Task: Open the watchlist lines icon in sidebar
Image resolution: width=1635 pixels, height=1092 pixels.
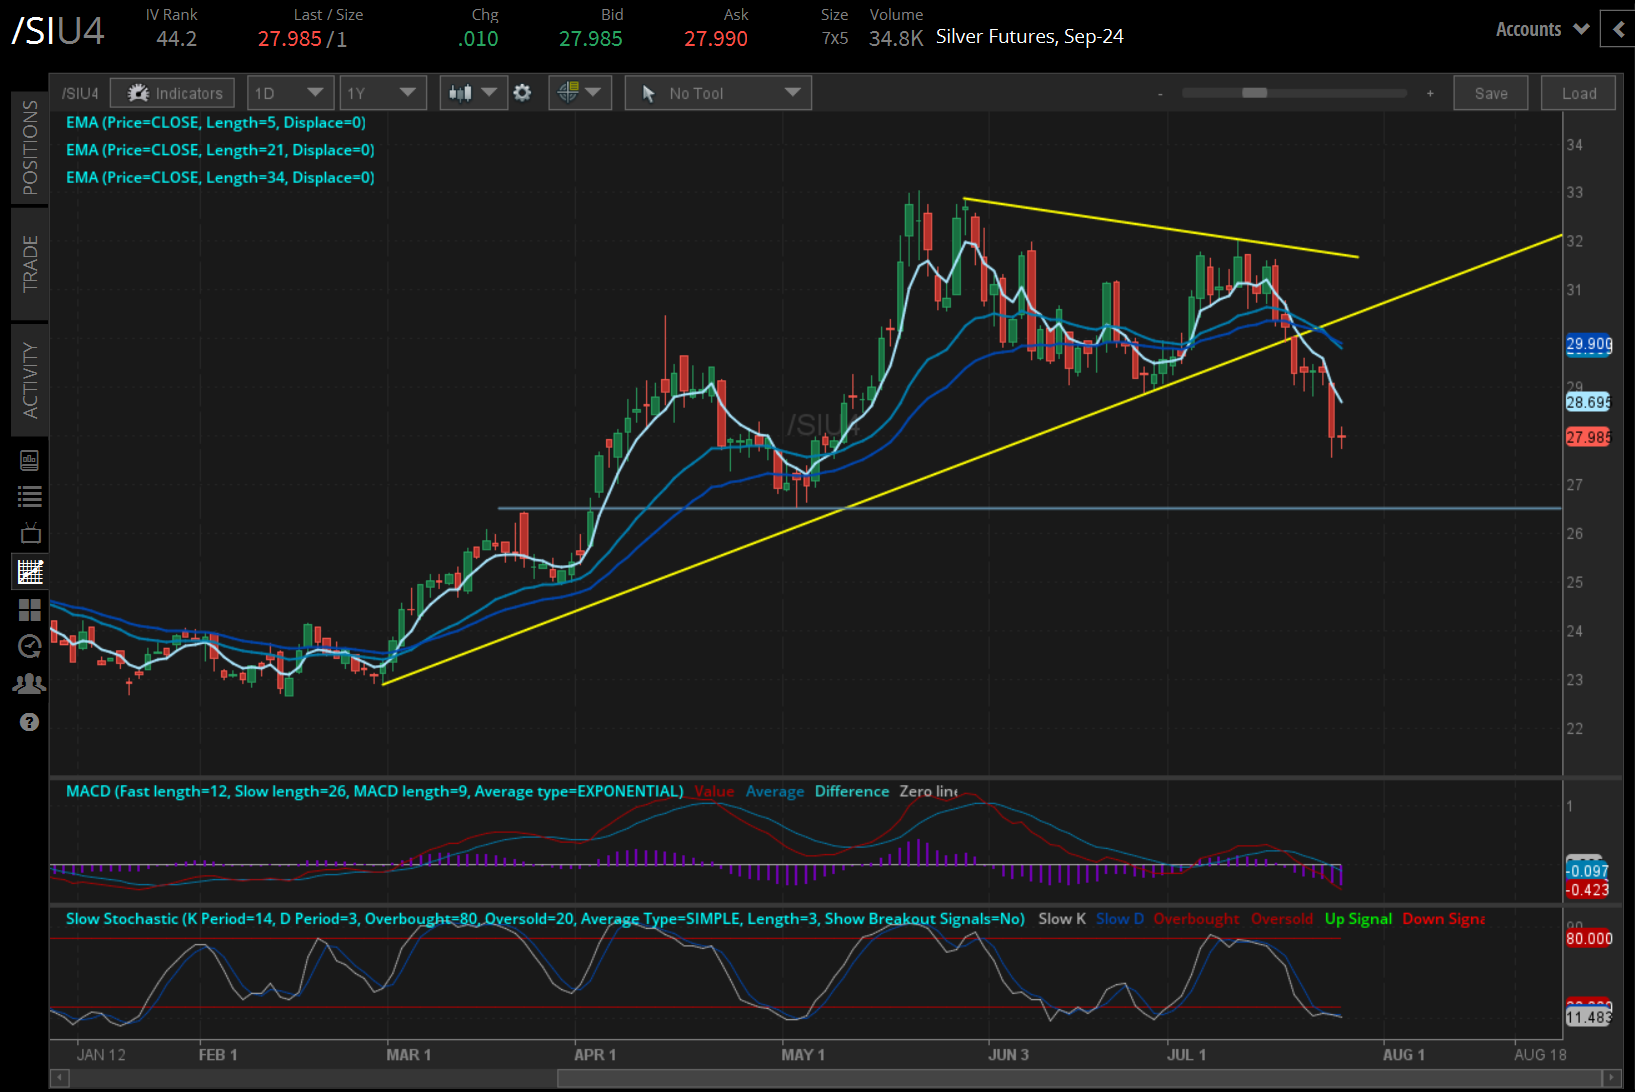Action: pyautogui.click(x=29, y=496)
